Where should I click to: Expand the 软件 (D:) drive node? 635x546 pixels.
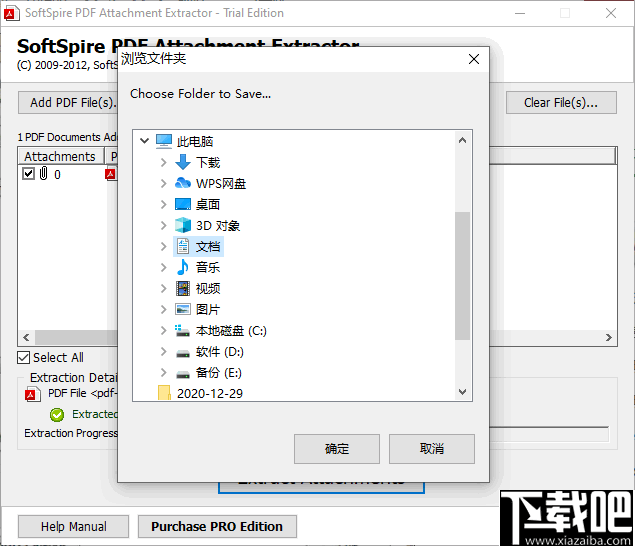pos(163,352)
